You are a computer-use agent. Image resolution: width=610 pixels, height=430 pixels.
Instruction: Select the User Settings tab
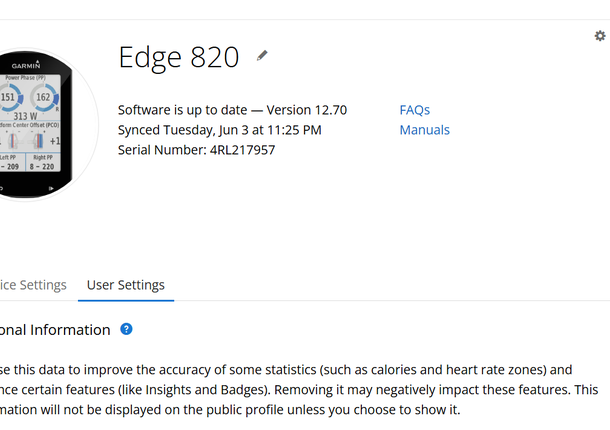coord(126,285)
